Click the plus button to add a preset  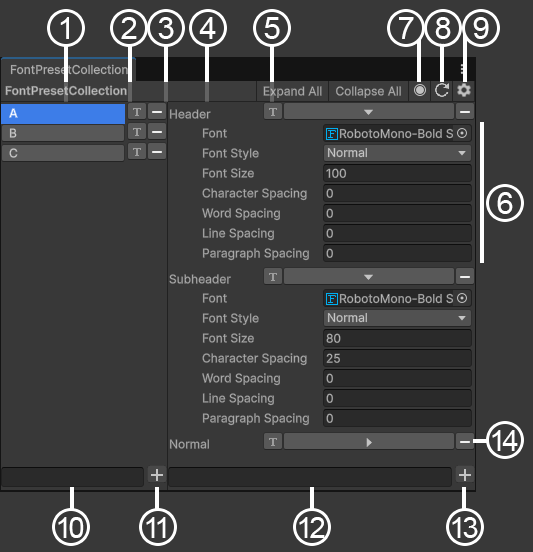[x=157, y=475]
